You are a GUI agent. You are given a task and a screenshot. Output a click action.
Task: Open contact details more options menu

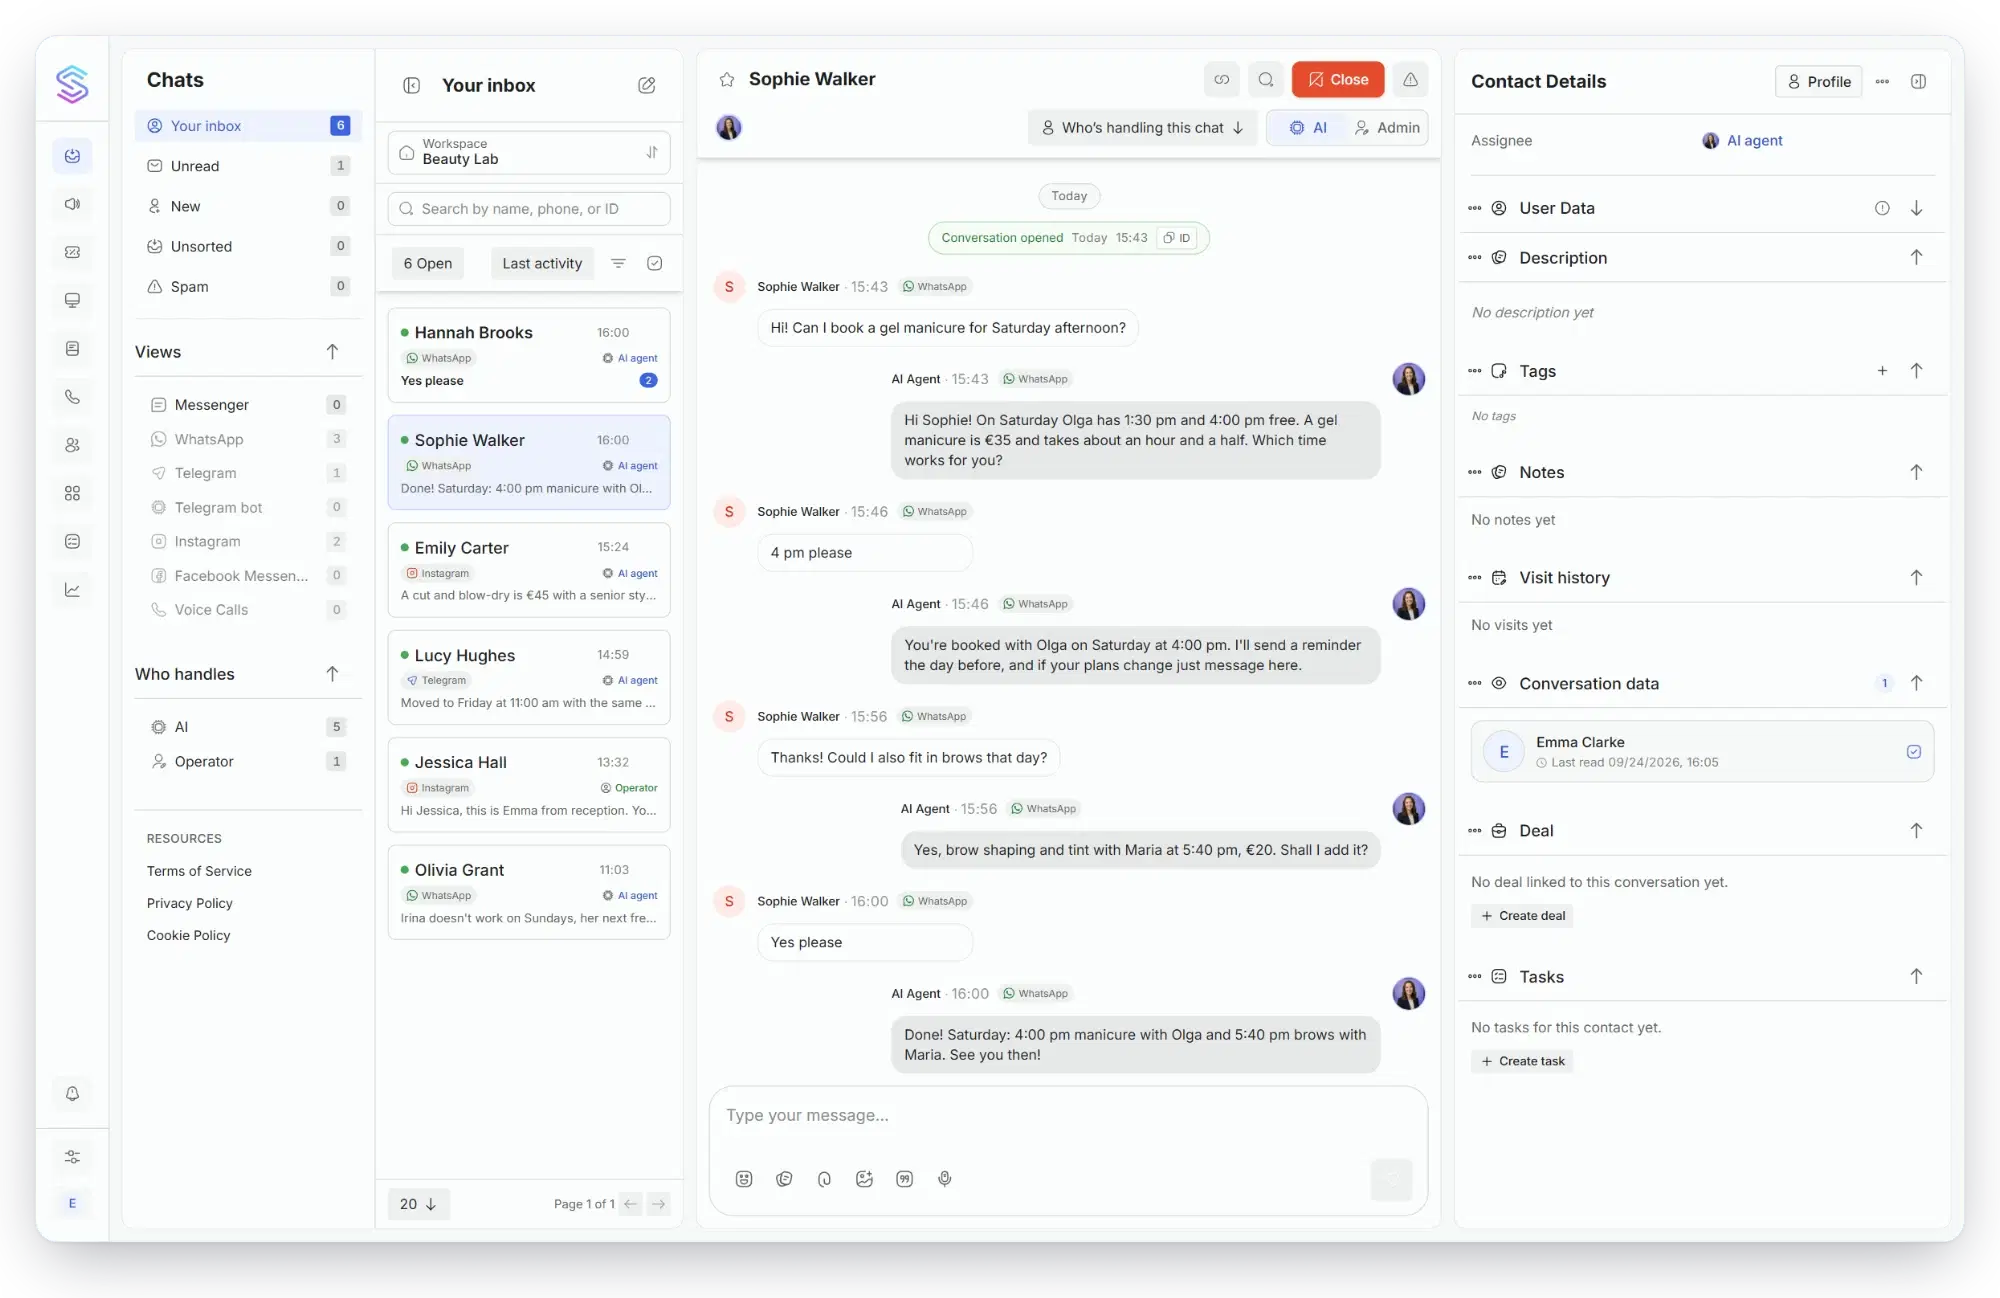point(1882,81)
